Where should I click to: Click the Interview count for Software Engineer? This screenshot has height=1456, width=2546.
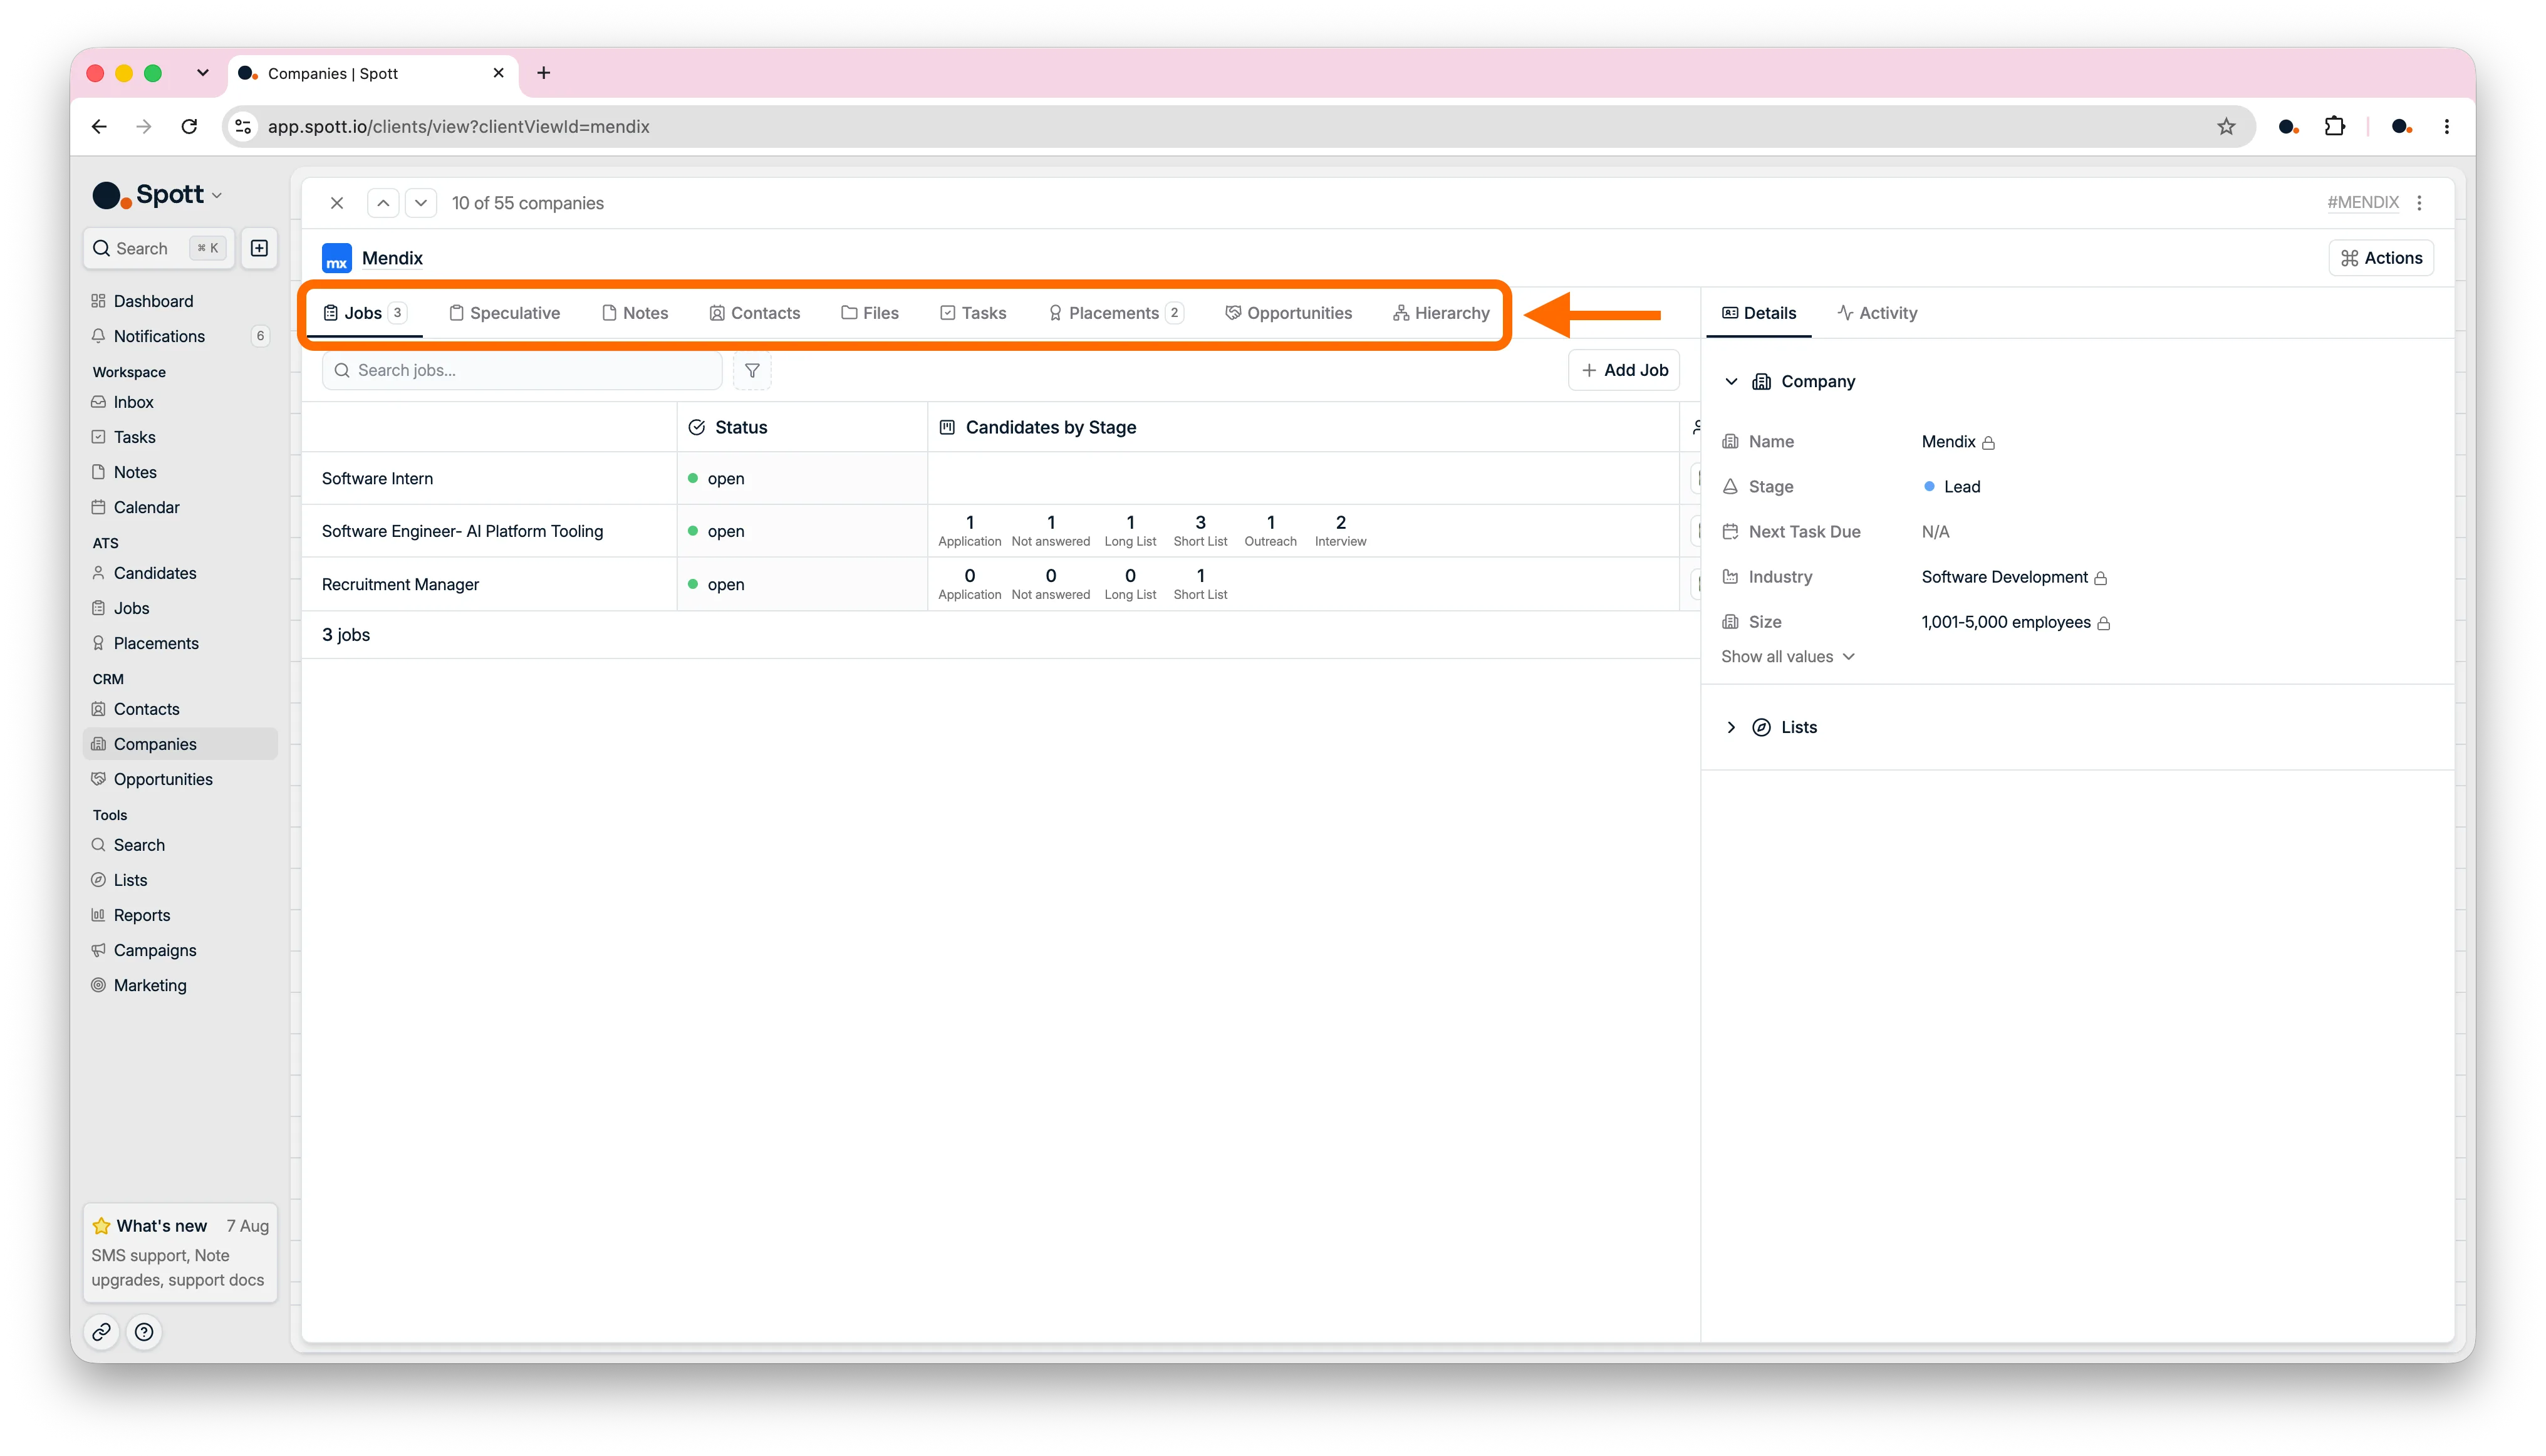(x=1340, y=530)
